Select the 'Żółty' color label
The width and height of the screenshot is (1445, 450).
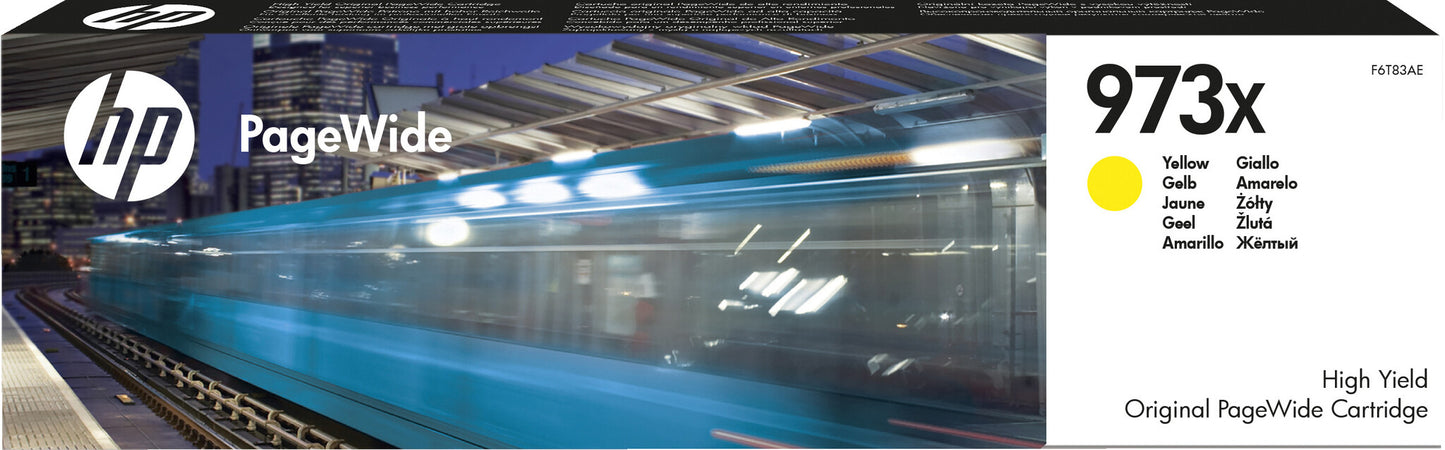point(1254,203)
